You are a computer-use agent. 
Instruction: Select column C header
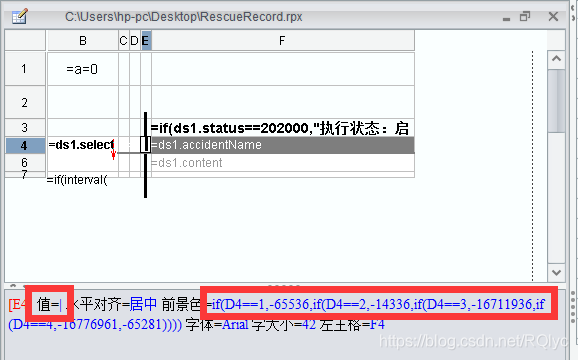(123, 41)
